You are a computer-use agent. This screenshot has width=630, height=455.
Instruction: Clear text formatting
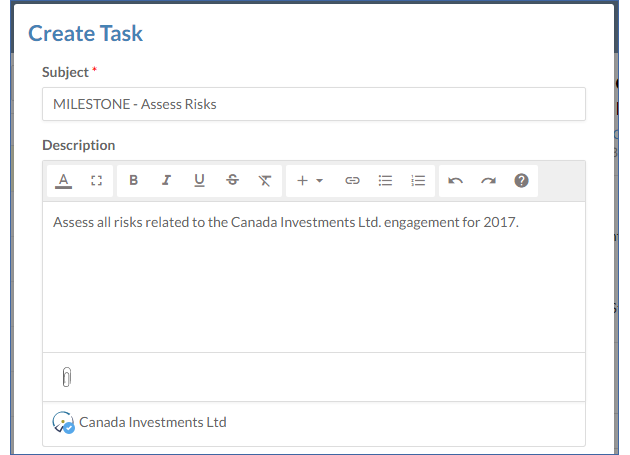264,181
